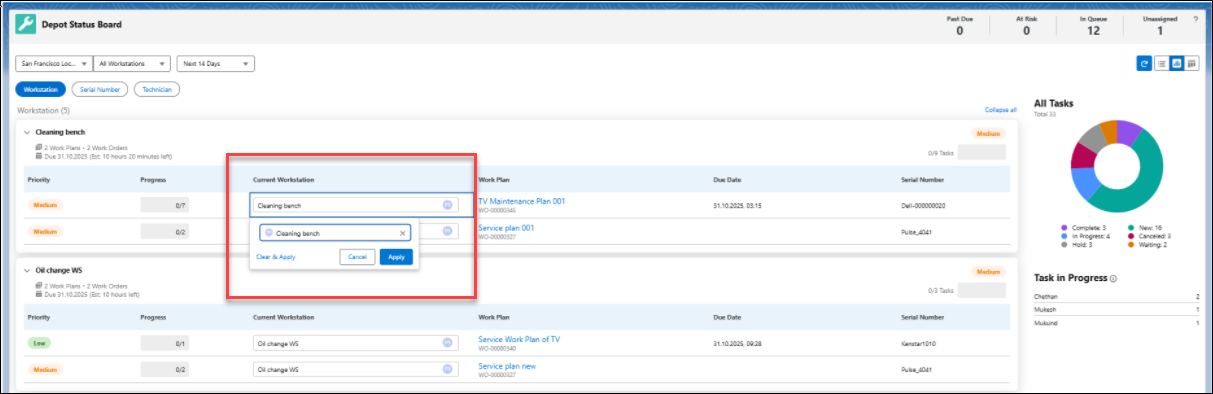Click the Mukesh row in Task in Progress
The image size is (1213, 394).
click(1116, 310)
